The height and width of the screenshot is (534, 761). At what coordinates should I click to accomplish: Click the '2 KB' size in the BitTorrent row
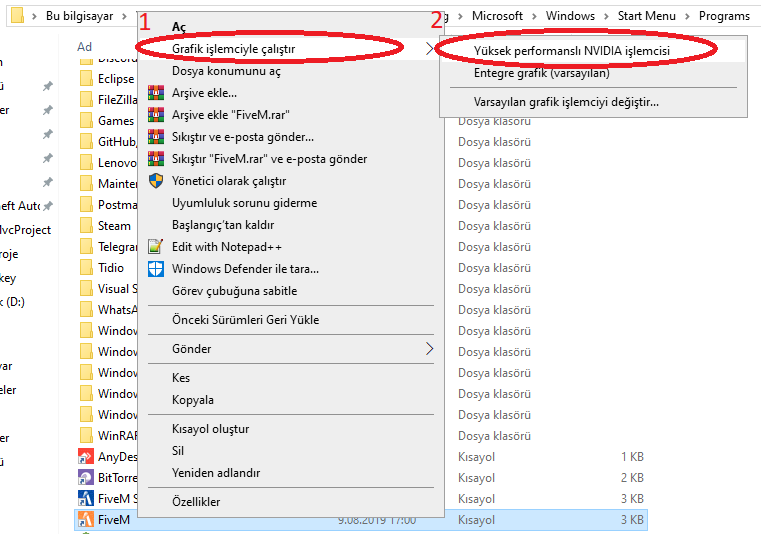632,478
